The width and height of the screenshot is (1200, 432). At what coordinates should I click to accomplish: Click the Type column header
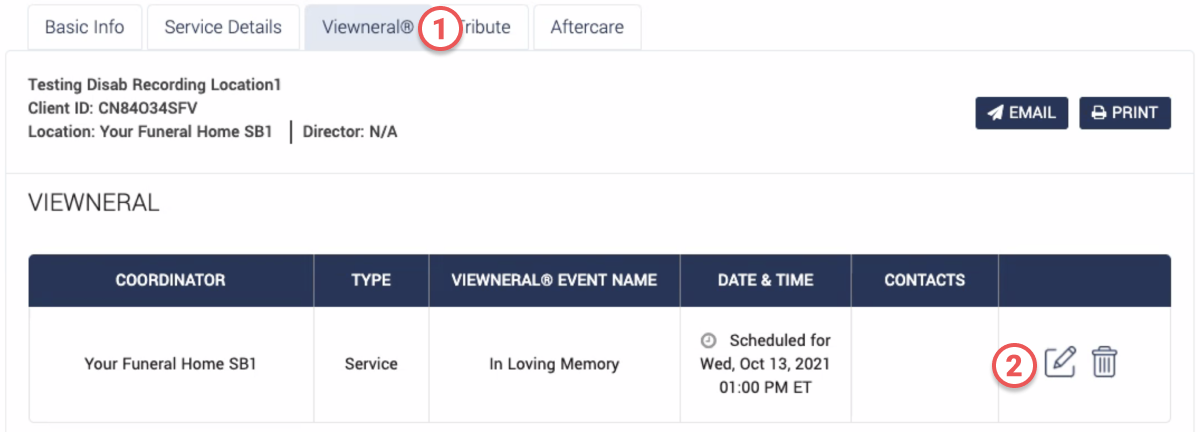(371, 280)
